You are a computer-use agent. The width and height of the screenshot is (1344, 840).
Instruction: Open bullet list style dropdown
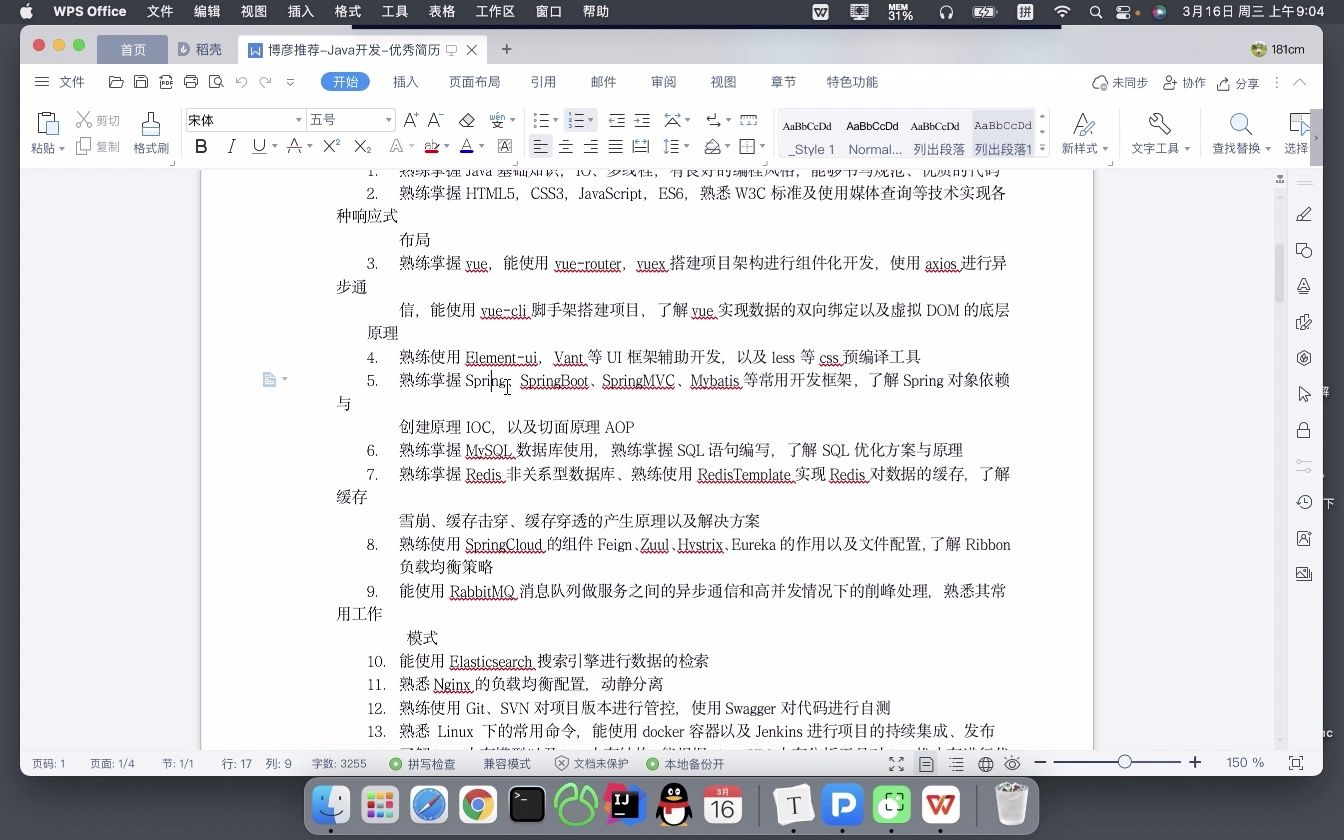555,120
